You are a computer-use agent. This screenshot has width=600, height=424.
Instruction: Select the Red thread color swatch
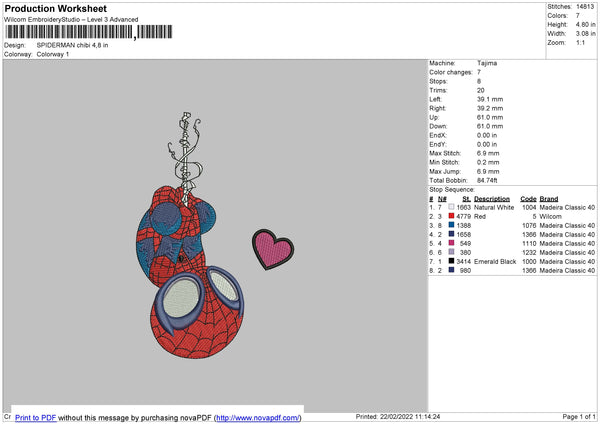[451, 216]
